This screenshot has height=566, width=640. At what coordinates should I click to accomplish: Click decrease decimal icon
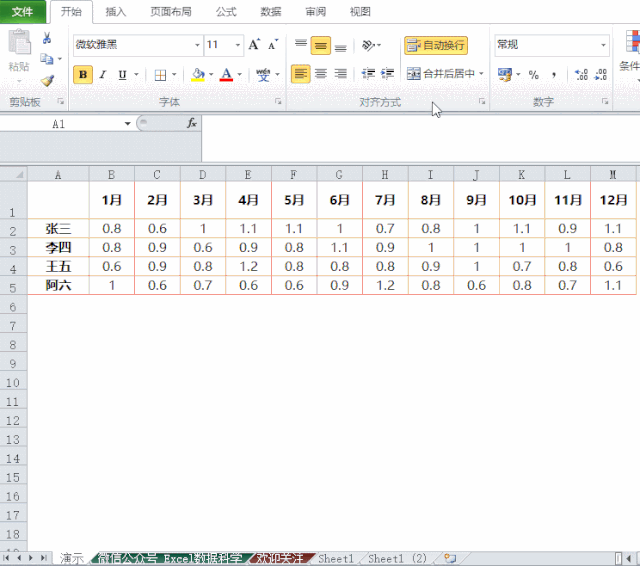(x=600, y=75)
